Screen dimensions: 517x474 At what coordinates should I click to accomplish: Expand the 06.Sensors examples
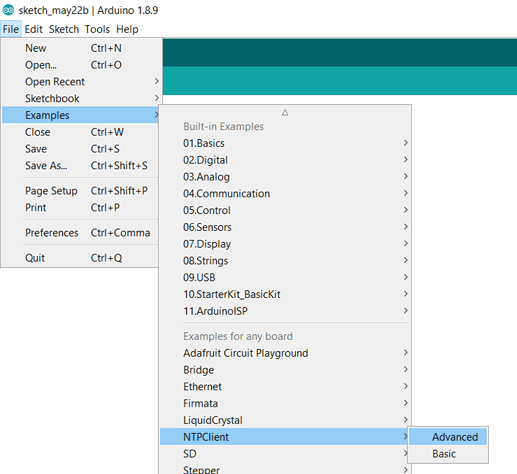click(x=285, y=227)
